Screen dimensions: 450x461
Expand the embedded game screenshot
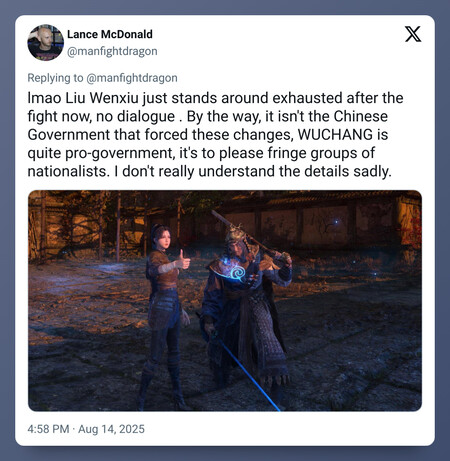pos(225,301)
